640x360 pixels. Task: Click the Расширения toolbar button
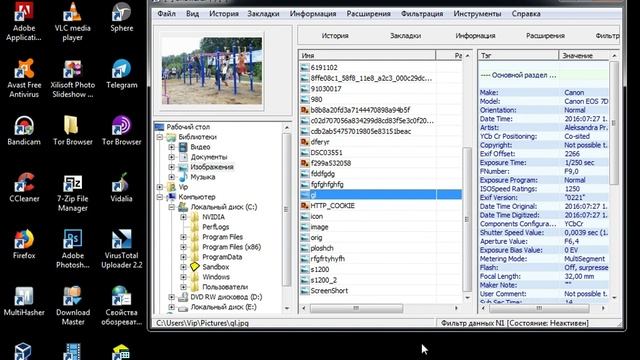(x=545, y=36)
